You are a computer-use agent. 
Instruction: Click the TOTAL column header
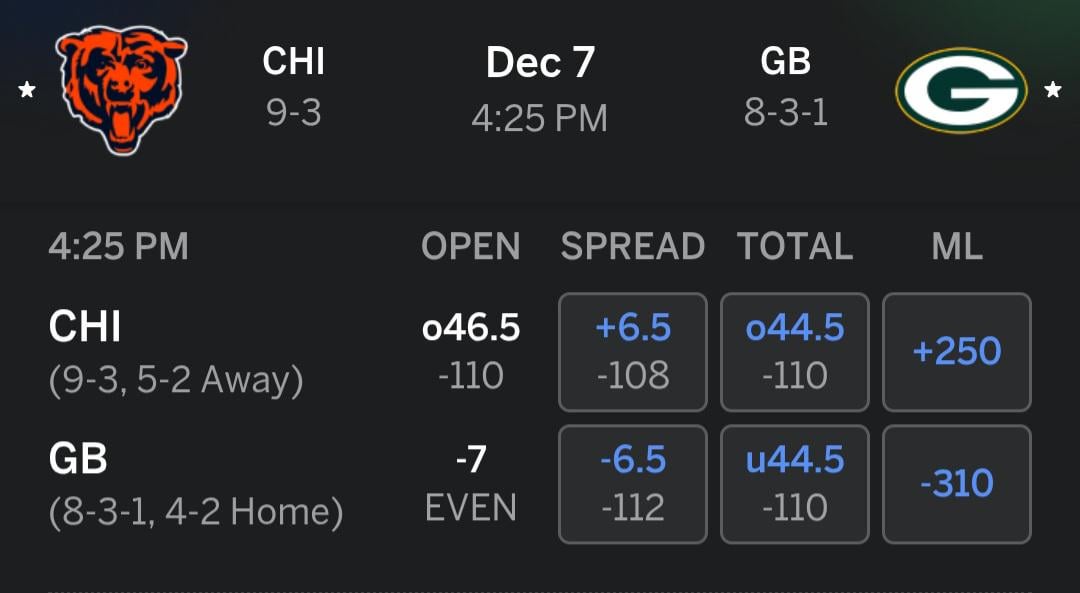pyautogui.click(x=793, y=246)
